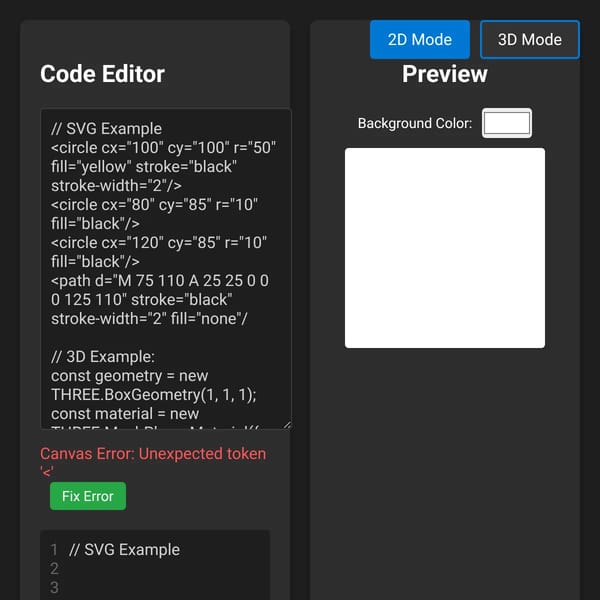Click the white preview canvas
Viewport: 600px width, 600px height.
coord(445,248)
